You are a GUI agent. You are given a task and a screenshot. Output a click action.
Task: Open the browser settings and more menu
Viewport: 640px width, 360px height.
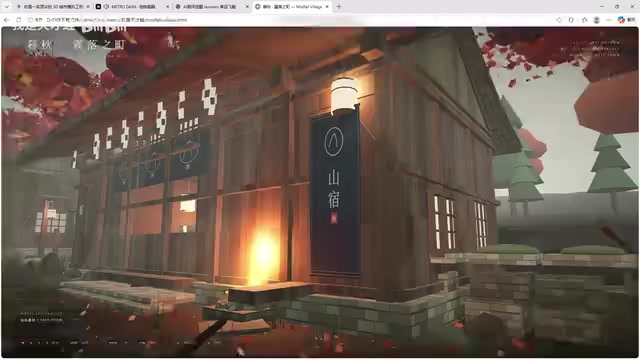(609, 20)
